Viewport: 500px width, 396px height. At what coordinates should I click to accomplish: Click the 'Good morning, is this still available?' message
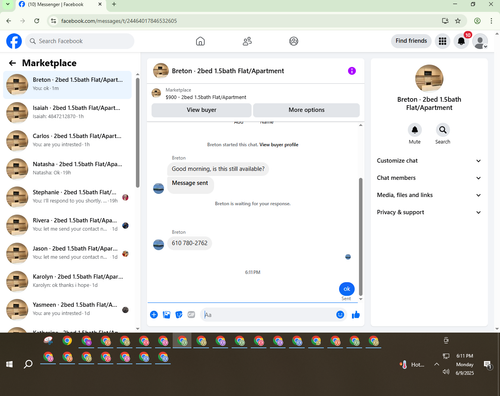coord(218,169)
